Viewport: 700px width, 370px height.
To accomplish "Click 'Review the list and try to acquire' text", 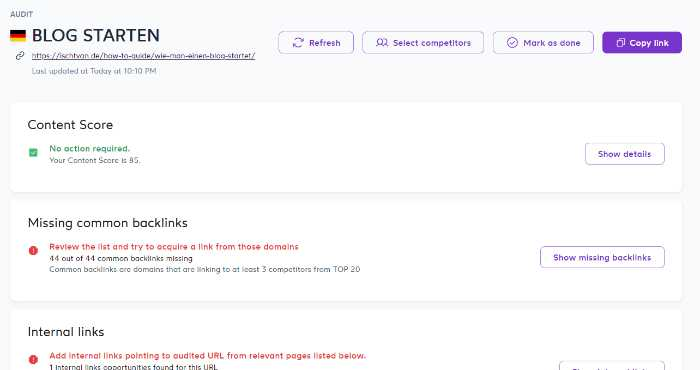I will pyautogui.click(x=174, y=247).
